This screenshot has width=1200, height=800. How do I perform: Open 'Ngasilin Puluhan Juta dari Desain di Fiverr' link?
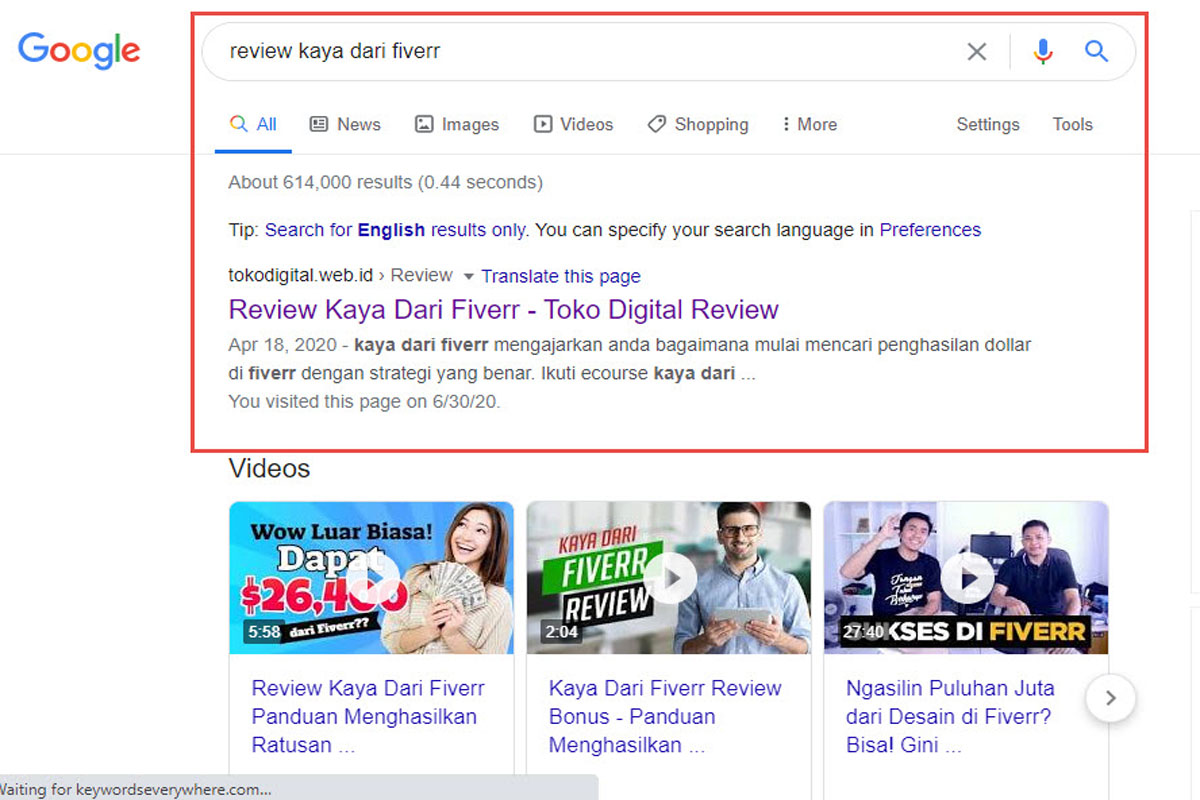tap(950, 716)
